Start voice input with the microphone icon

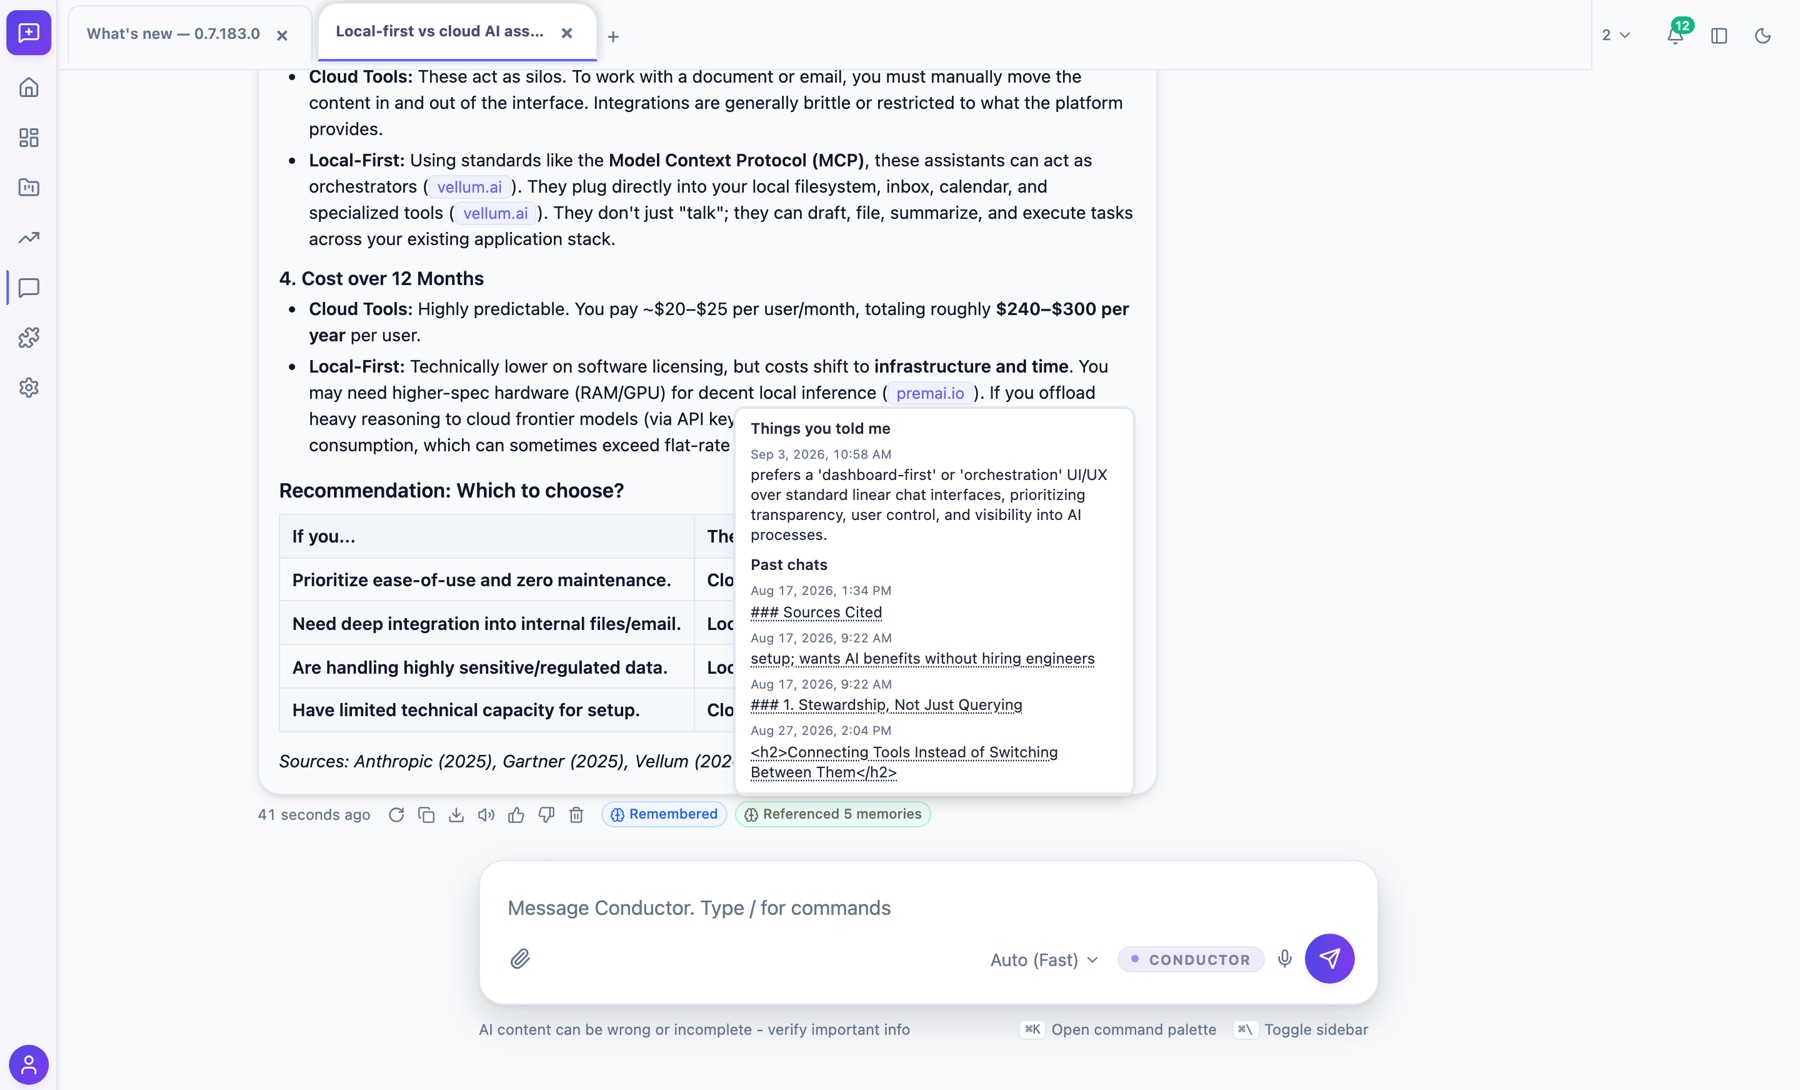[1285, 959]
